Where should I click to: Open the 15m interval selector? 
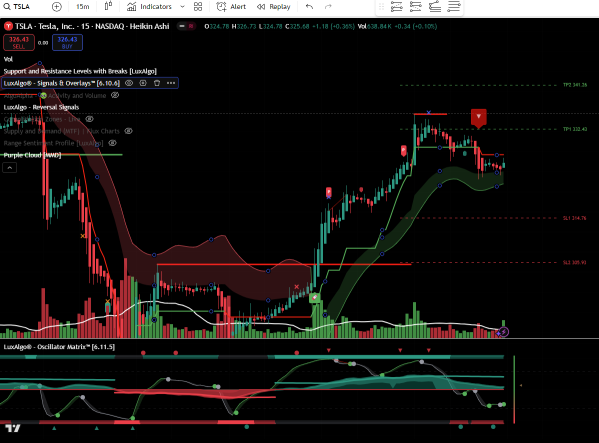(83, 6)
